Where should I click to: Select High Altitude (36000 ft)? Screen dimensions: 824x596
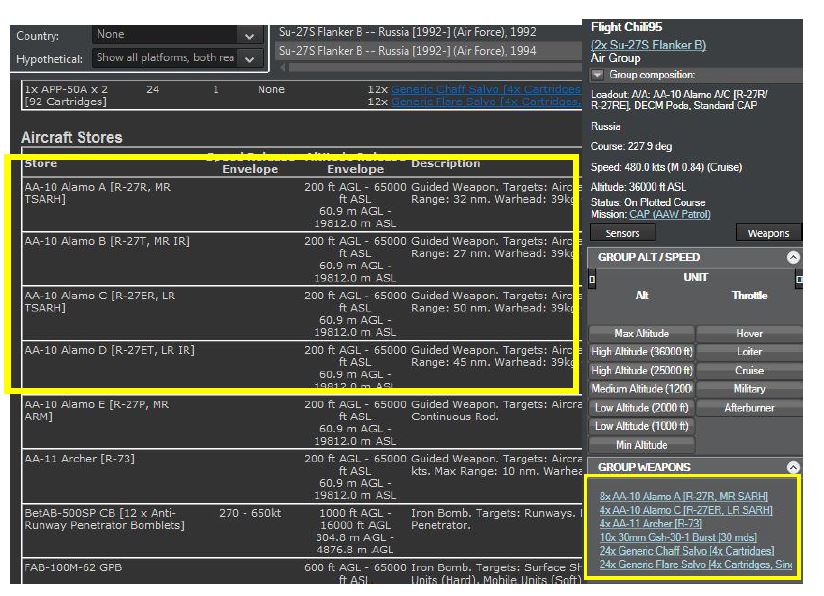point(642,352)
